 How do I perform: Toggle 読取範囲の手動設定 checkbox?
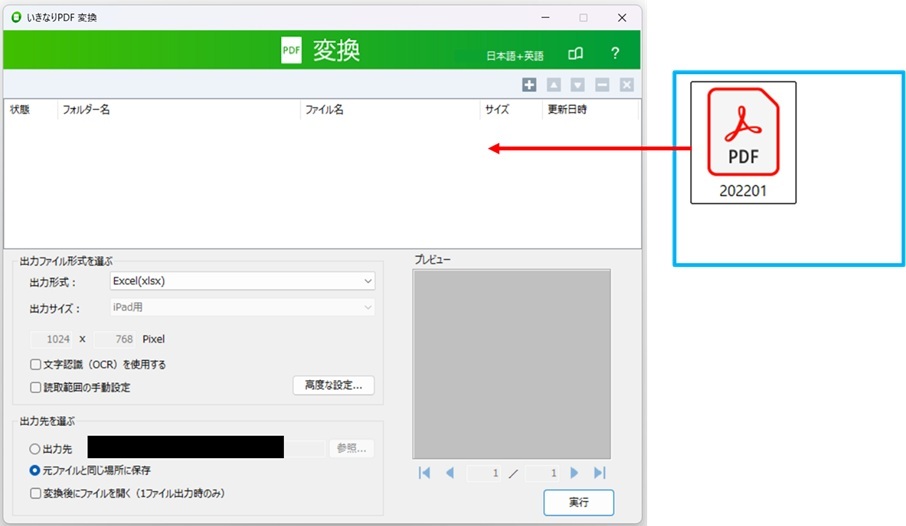pos(36,387)
